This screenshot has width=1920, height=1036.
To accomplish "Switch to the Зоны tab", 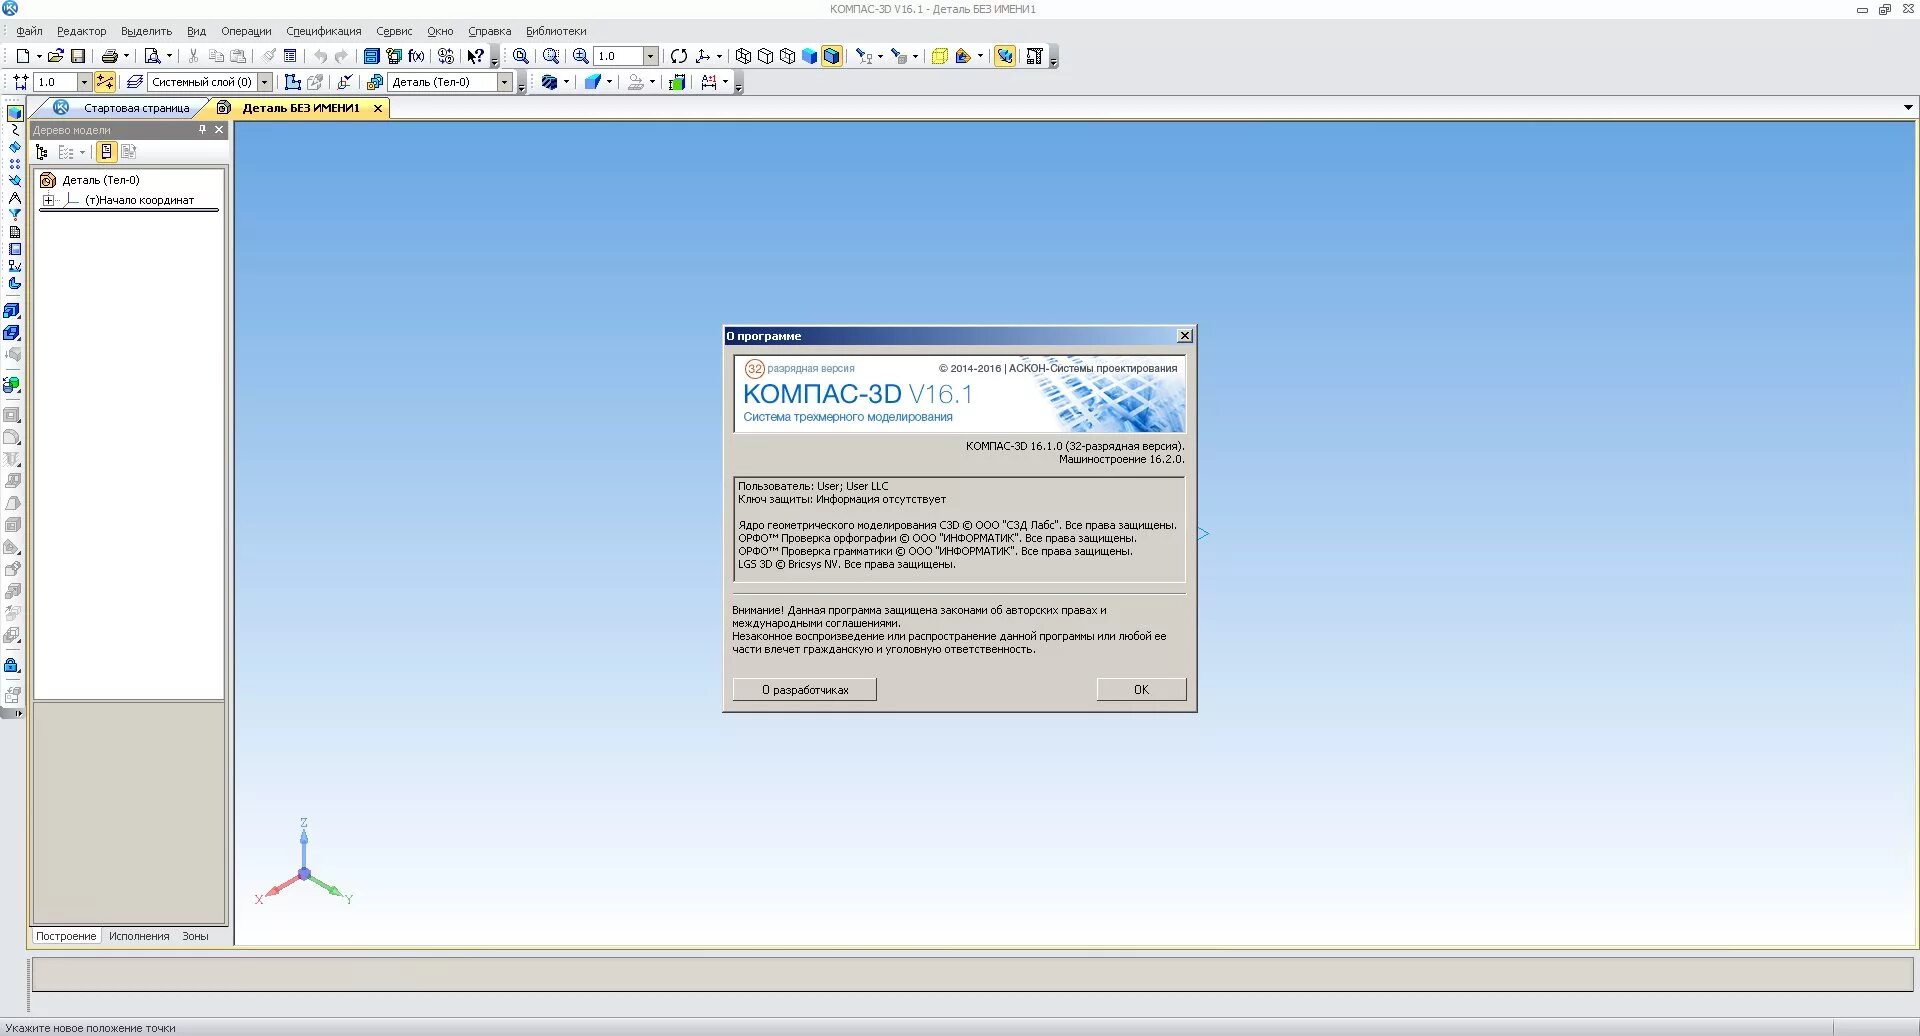I will (x=195, y=936).
